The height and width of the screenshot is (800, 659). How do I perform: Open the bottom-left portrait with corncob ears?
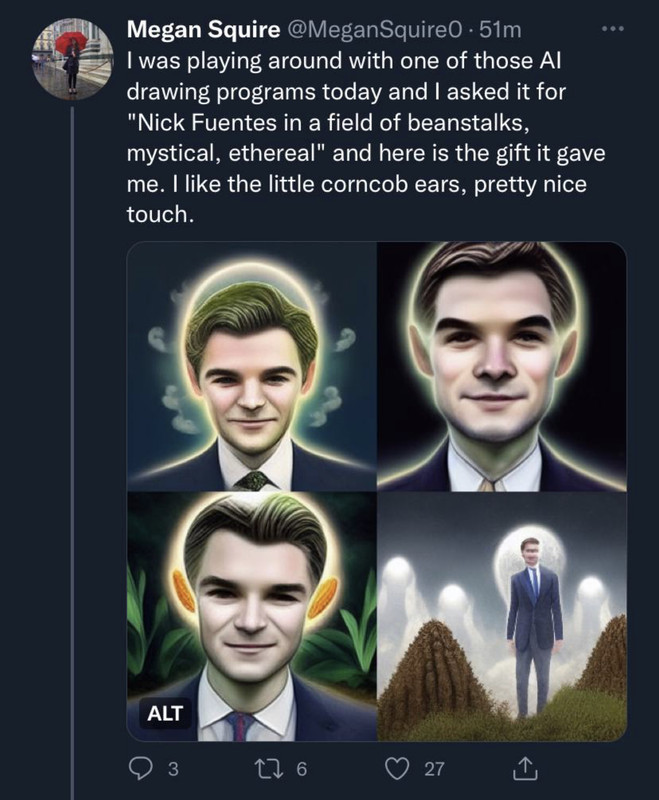[x=252, y=616]
